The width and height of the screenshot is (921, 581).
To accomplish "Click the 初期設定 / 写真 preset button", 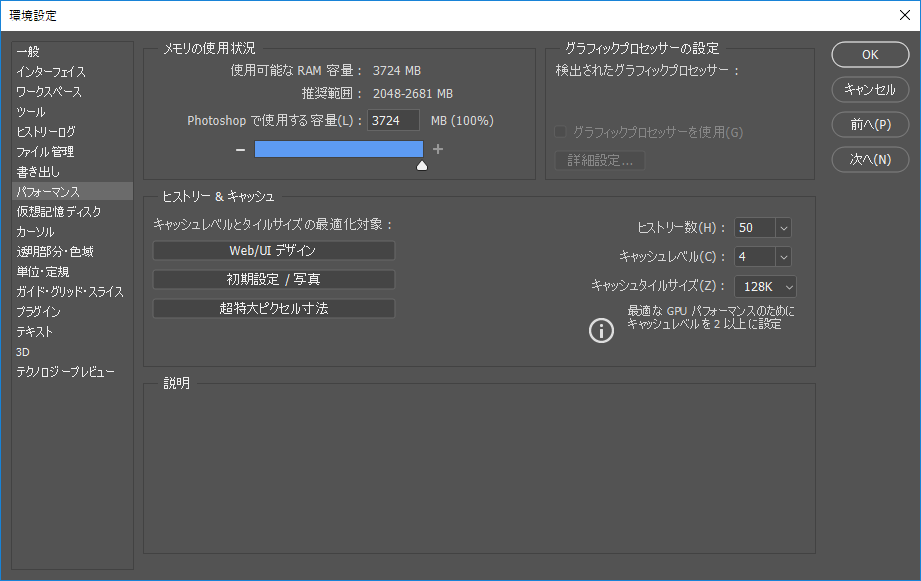I will point(274,279).
